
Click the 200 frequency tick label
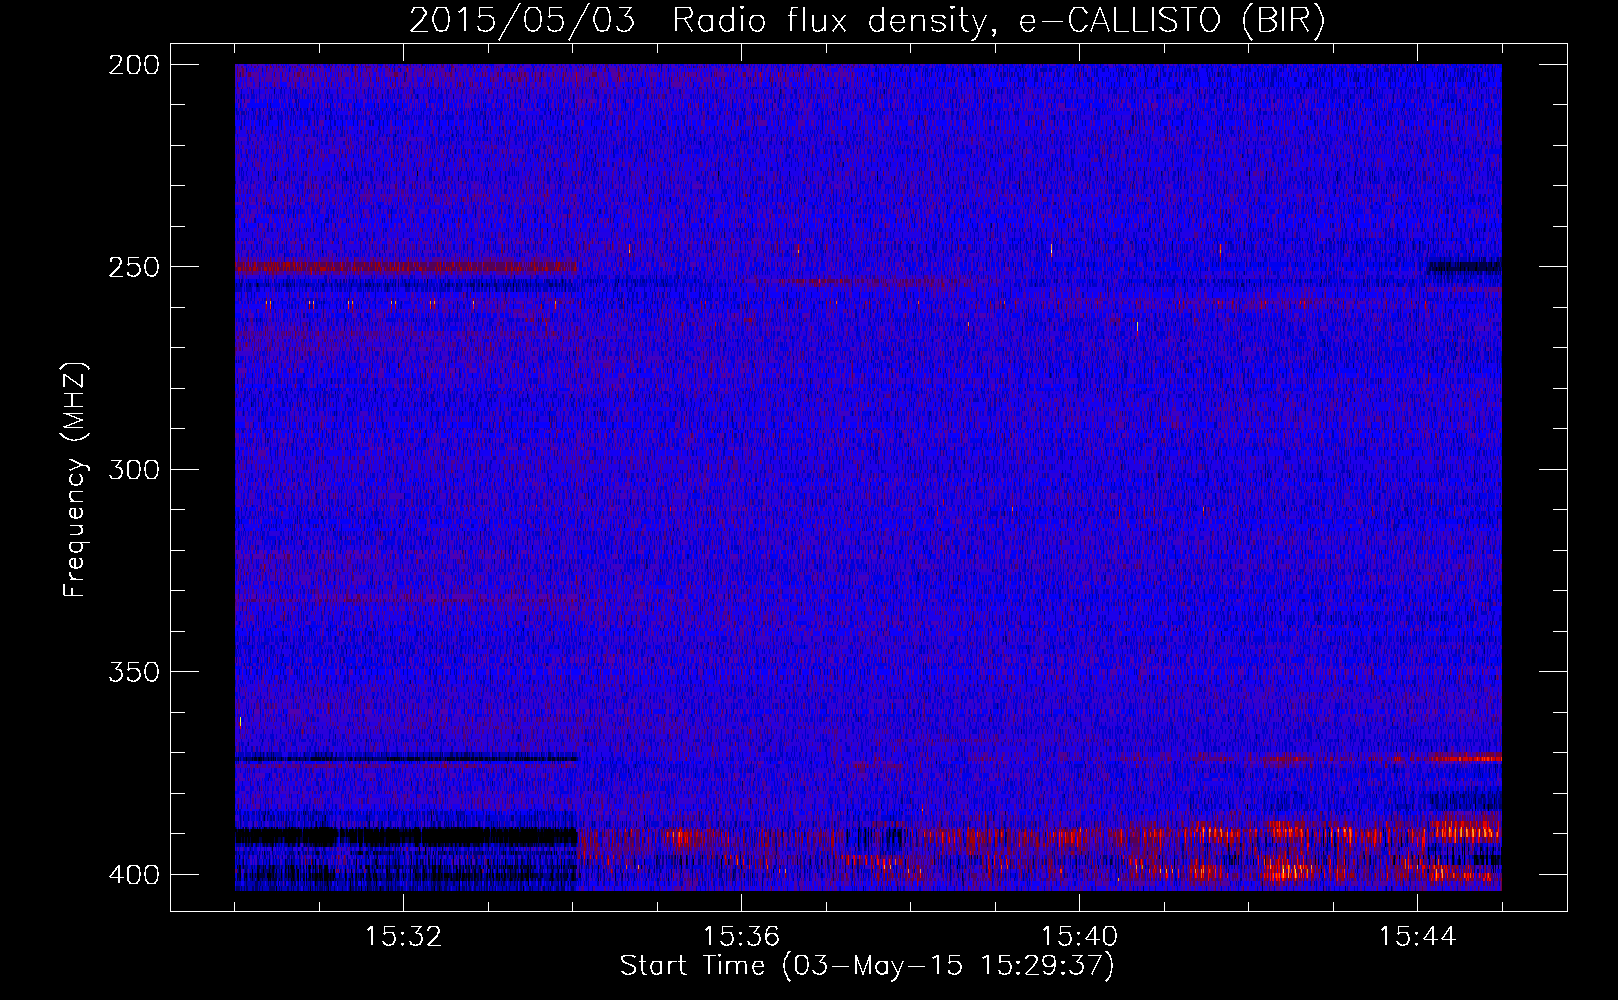tap(133, 65)
